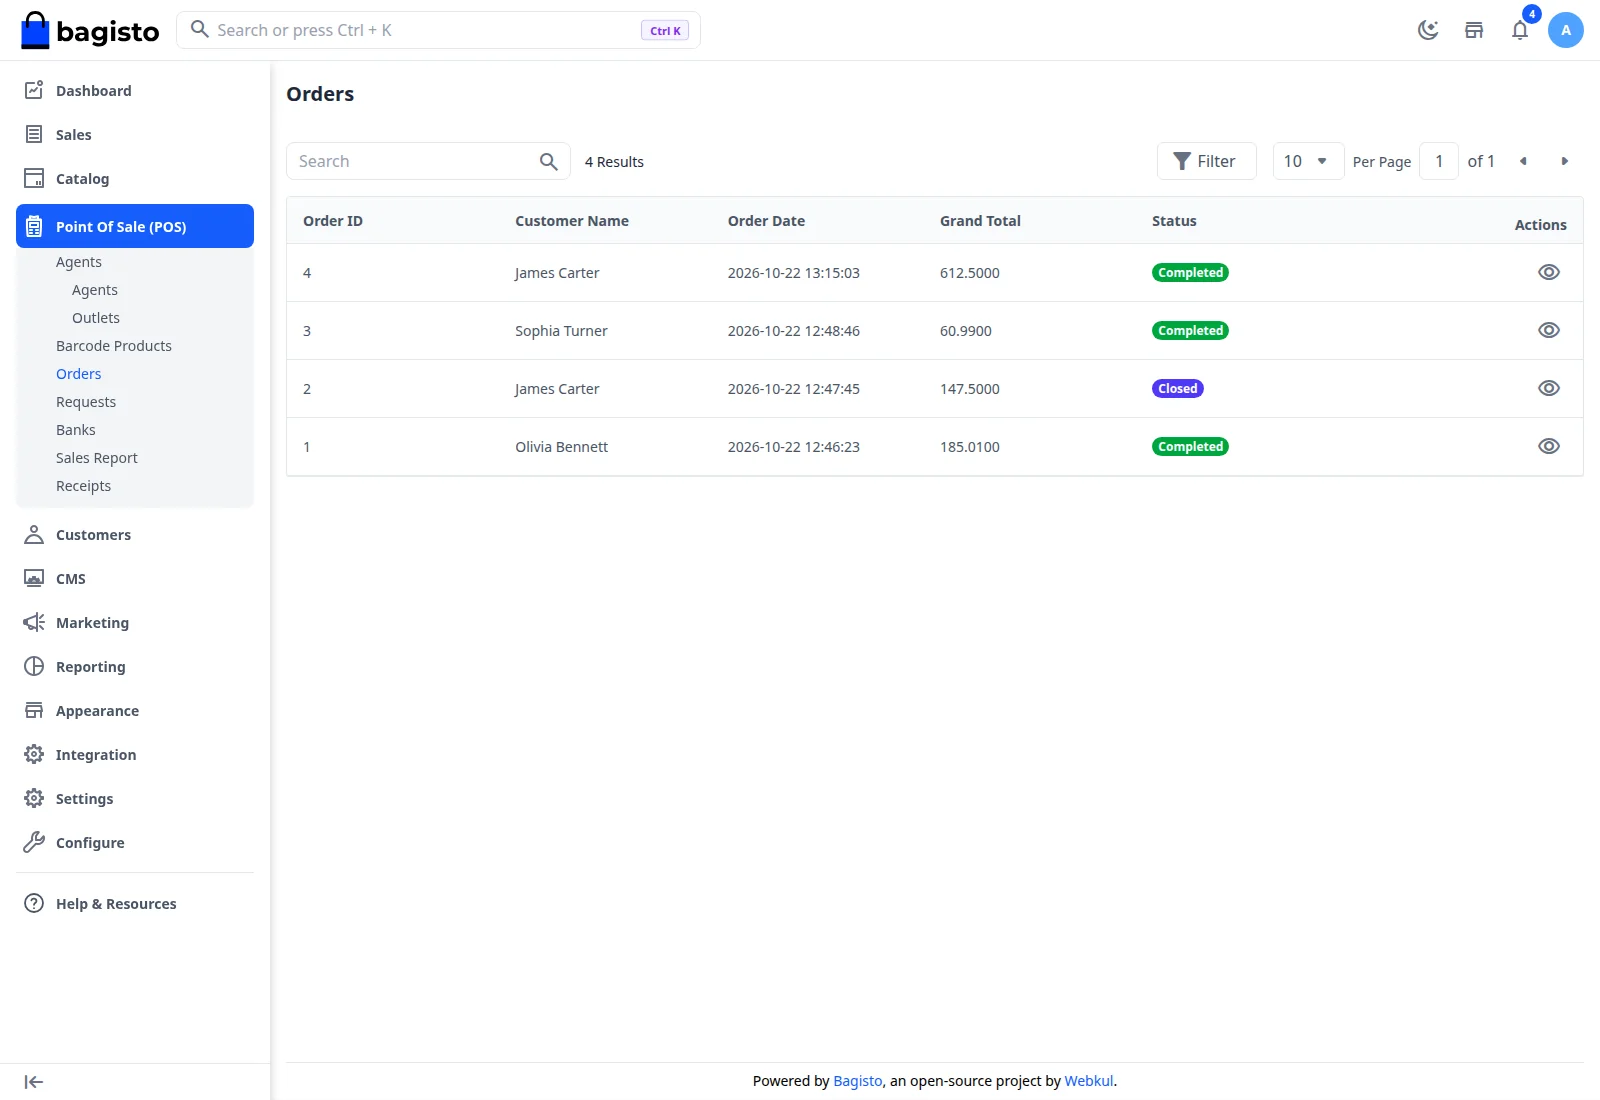Collapse the sidebar using the arrow icon
This screenshot has height=1100, width=1600.
click(x=34, y=1082)
